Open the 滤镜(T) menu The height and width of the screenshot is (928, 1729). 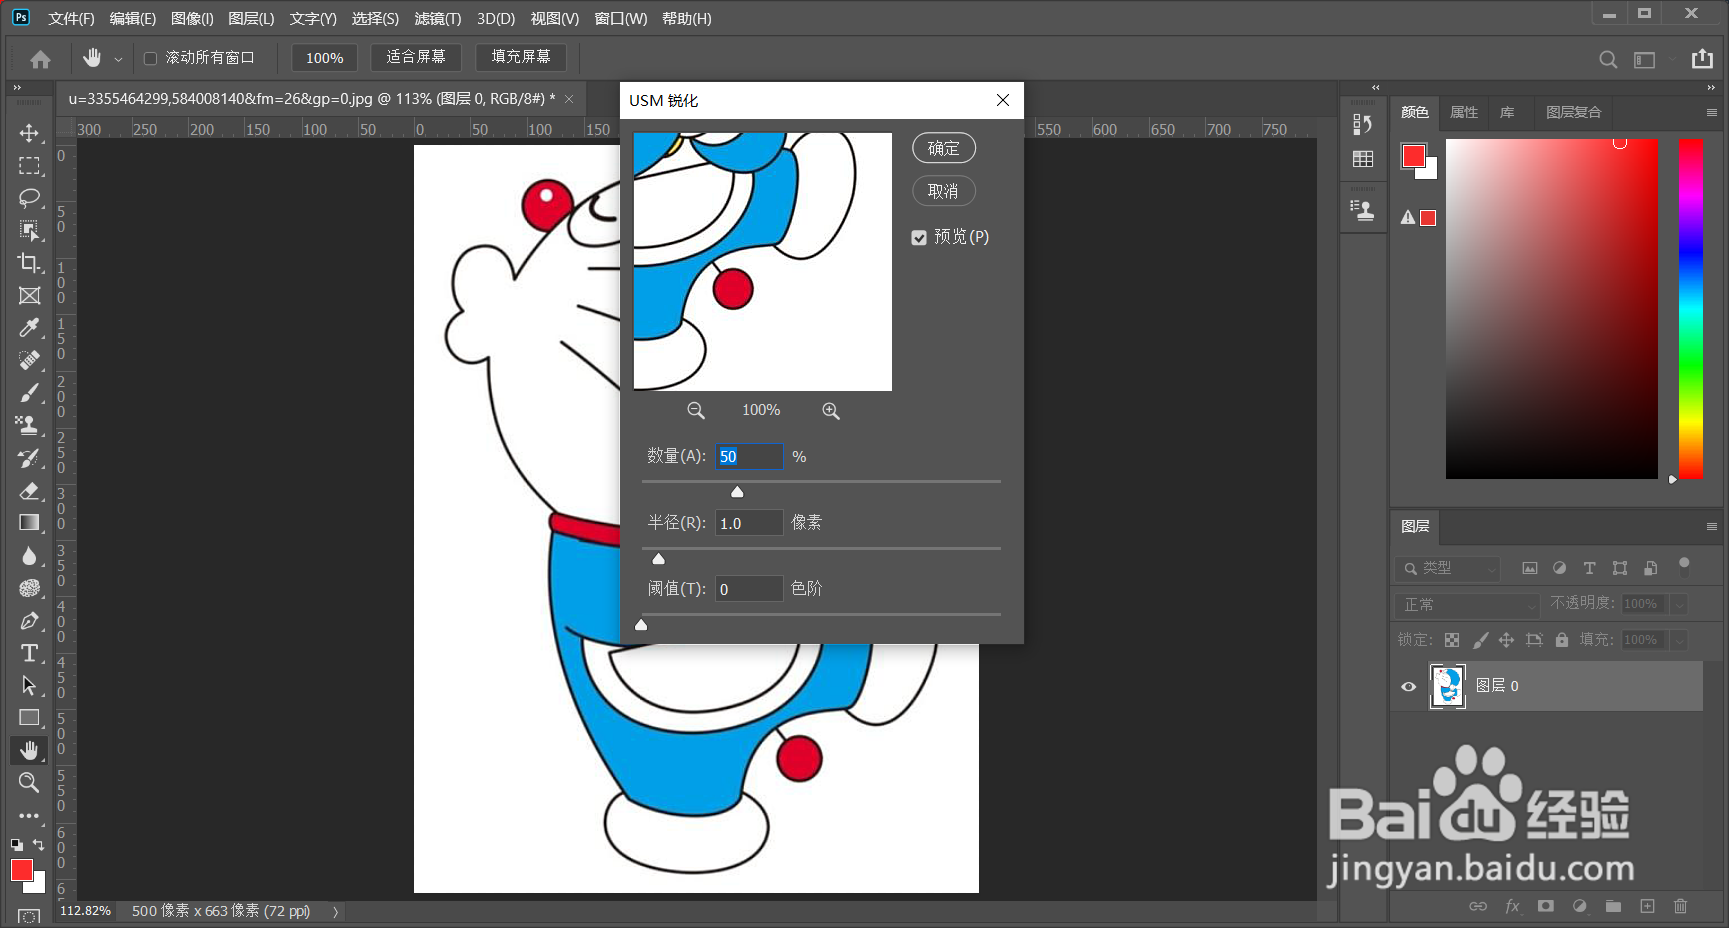438,19
